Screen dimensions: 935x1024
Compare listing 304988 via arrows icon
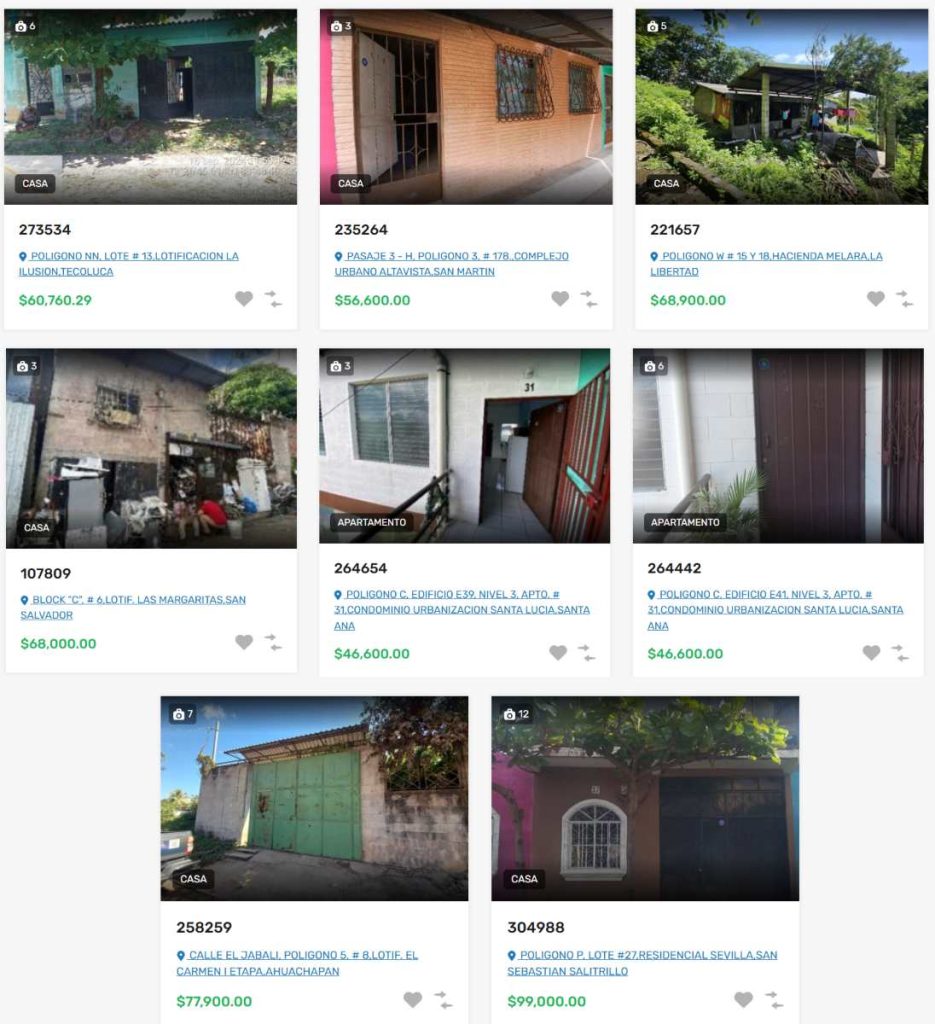point(774,1000)
